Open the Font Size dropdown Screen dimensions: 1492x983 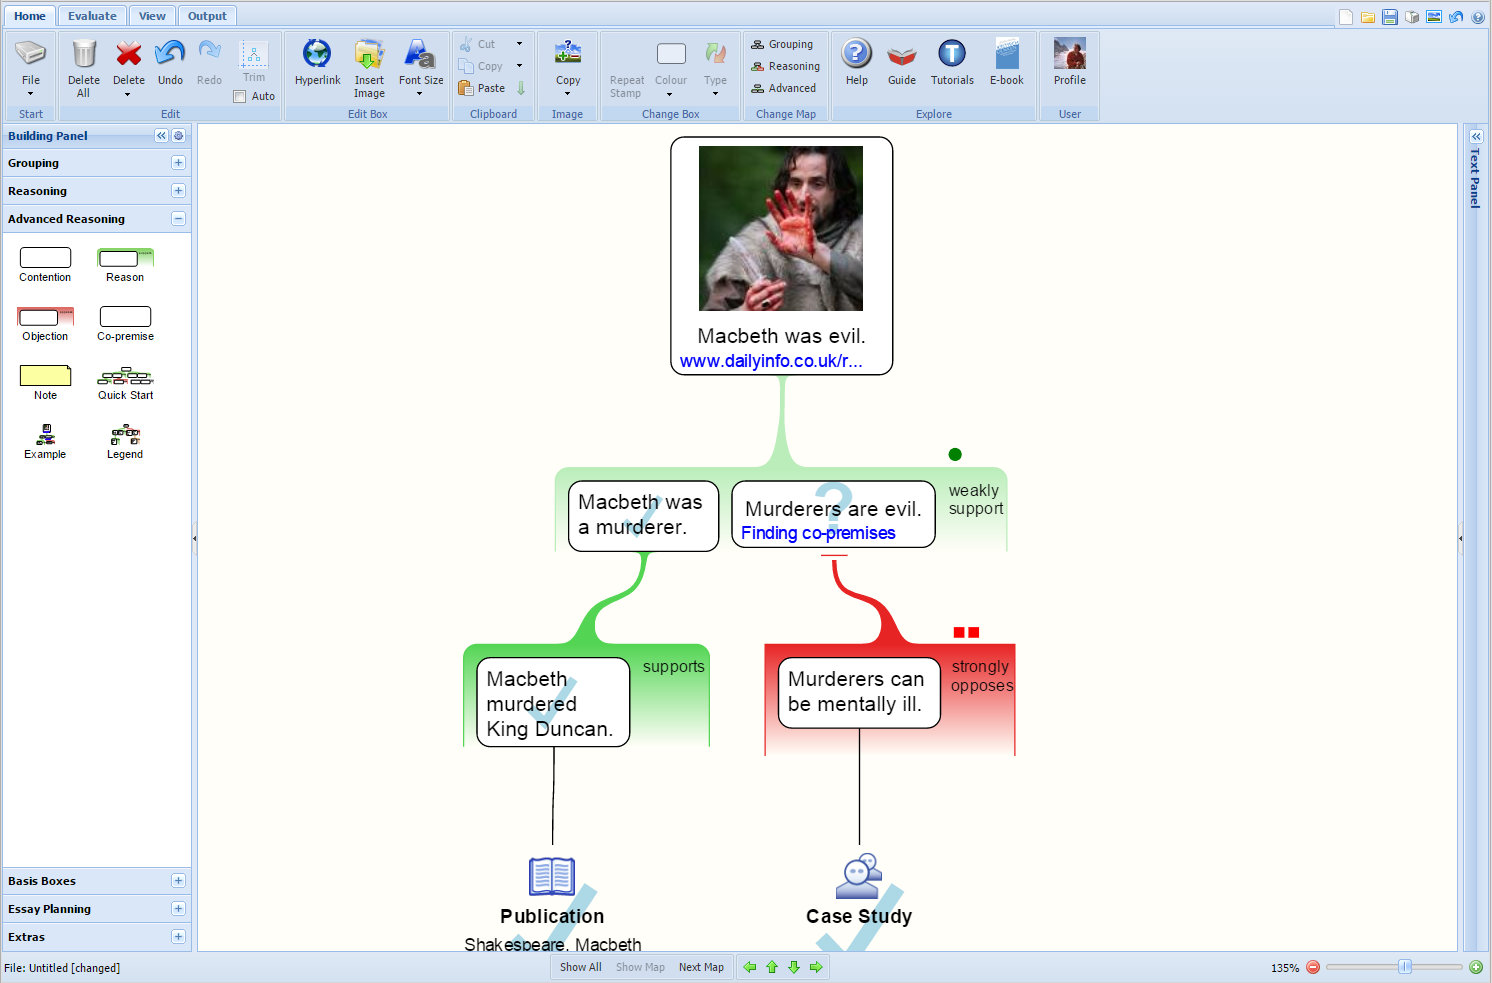[420, 94]
